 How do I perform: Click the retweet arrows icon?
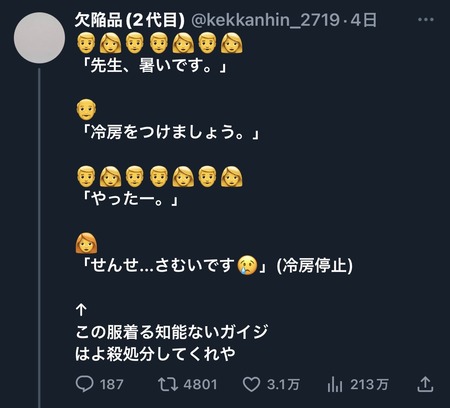click(168, 384)
